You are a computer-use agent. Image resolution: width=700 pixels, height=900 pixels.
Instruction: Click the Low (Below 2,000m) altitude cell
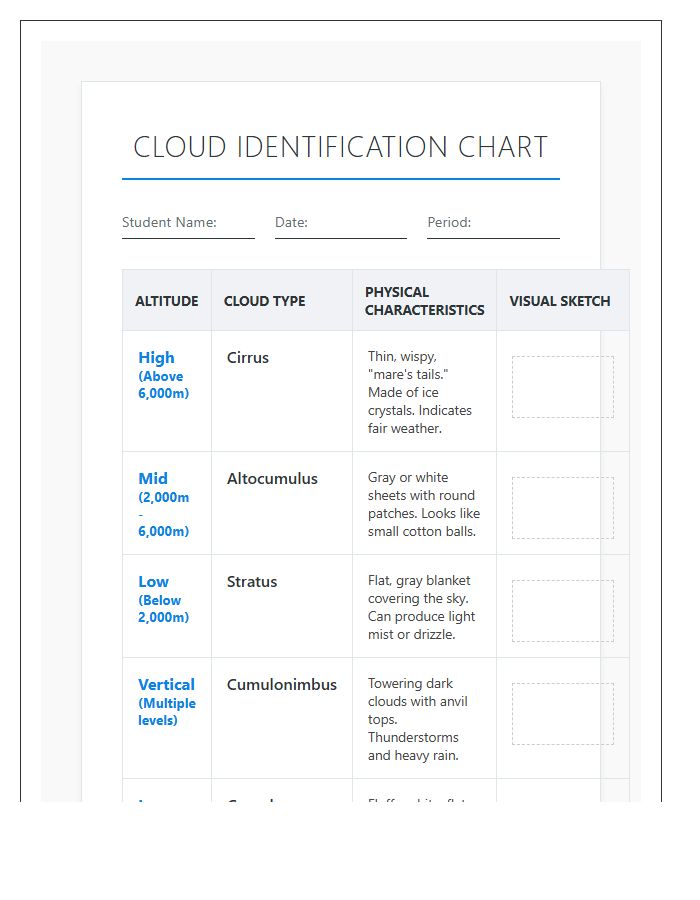click(167, 607)
